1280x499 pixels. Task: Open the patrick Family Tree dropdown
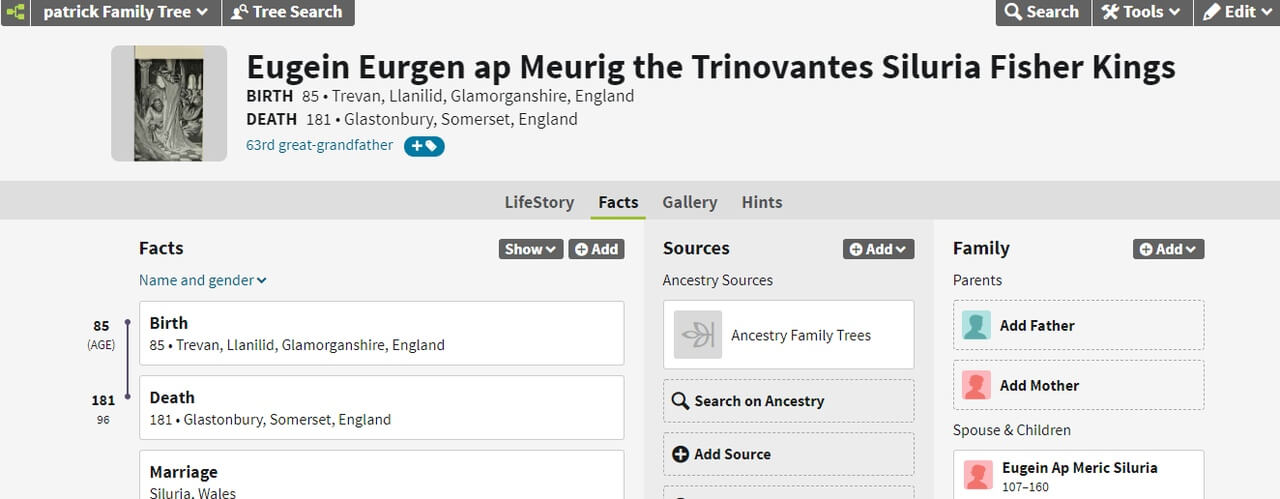[x=125, y=12]
